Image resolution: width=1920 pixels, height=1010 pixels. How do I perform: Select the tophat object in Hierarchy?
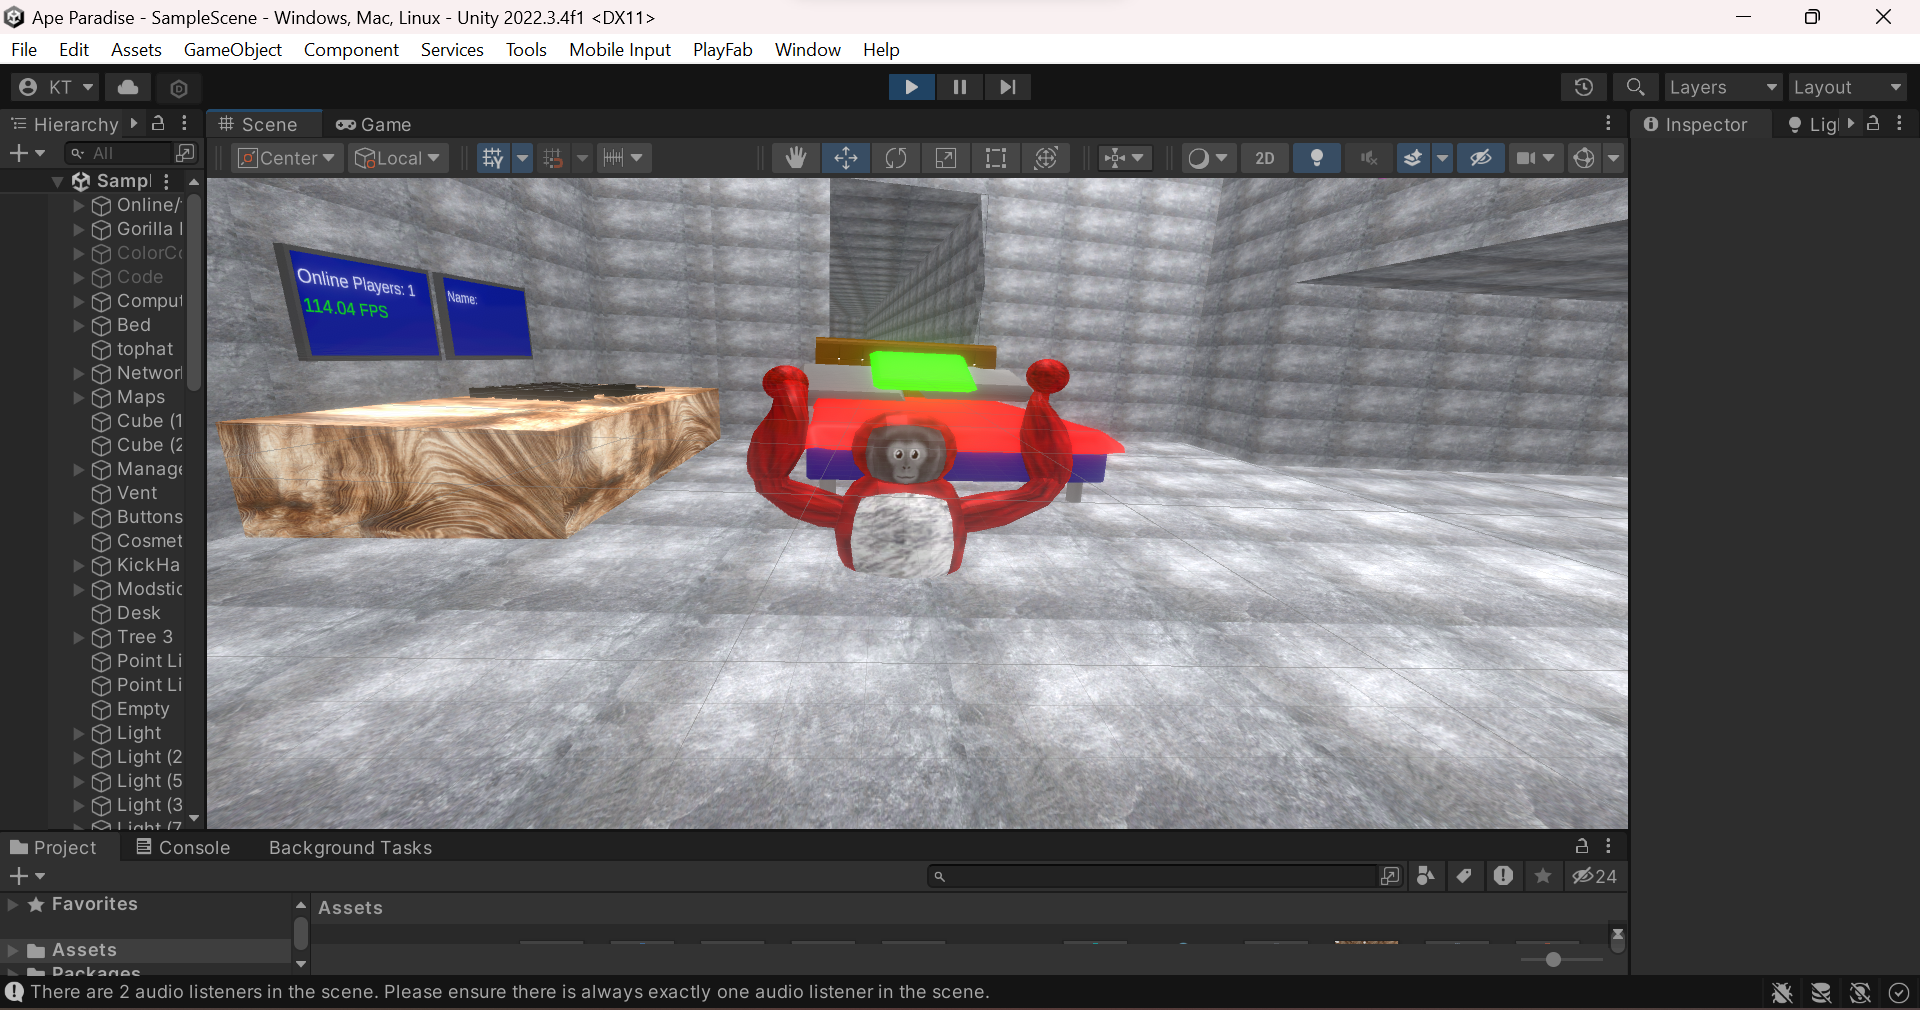coord(144,349)
